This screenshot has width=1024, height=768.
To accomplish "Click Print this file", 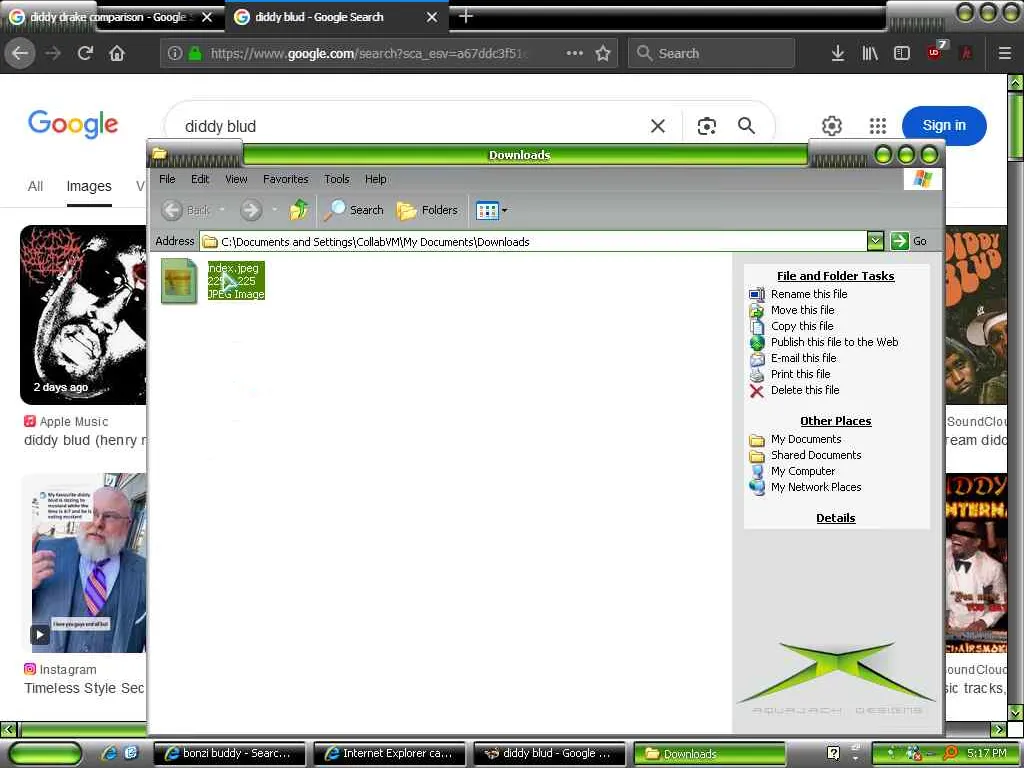I will point(800,374).
